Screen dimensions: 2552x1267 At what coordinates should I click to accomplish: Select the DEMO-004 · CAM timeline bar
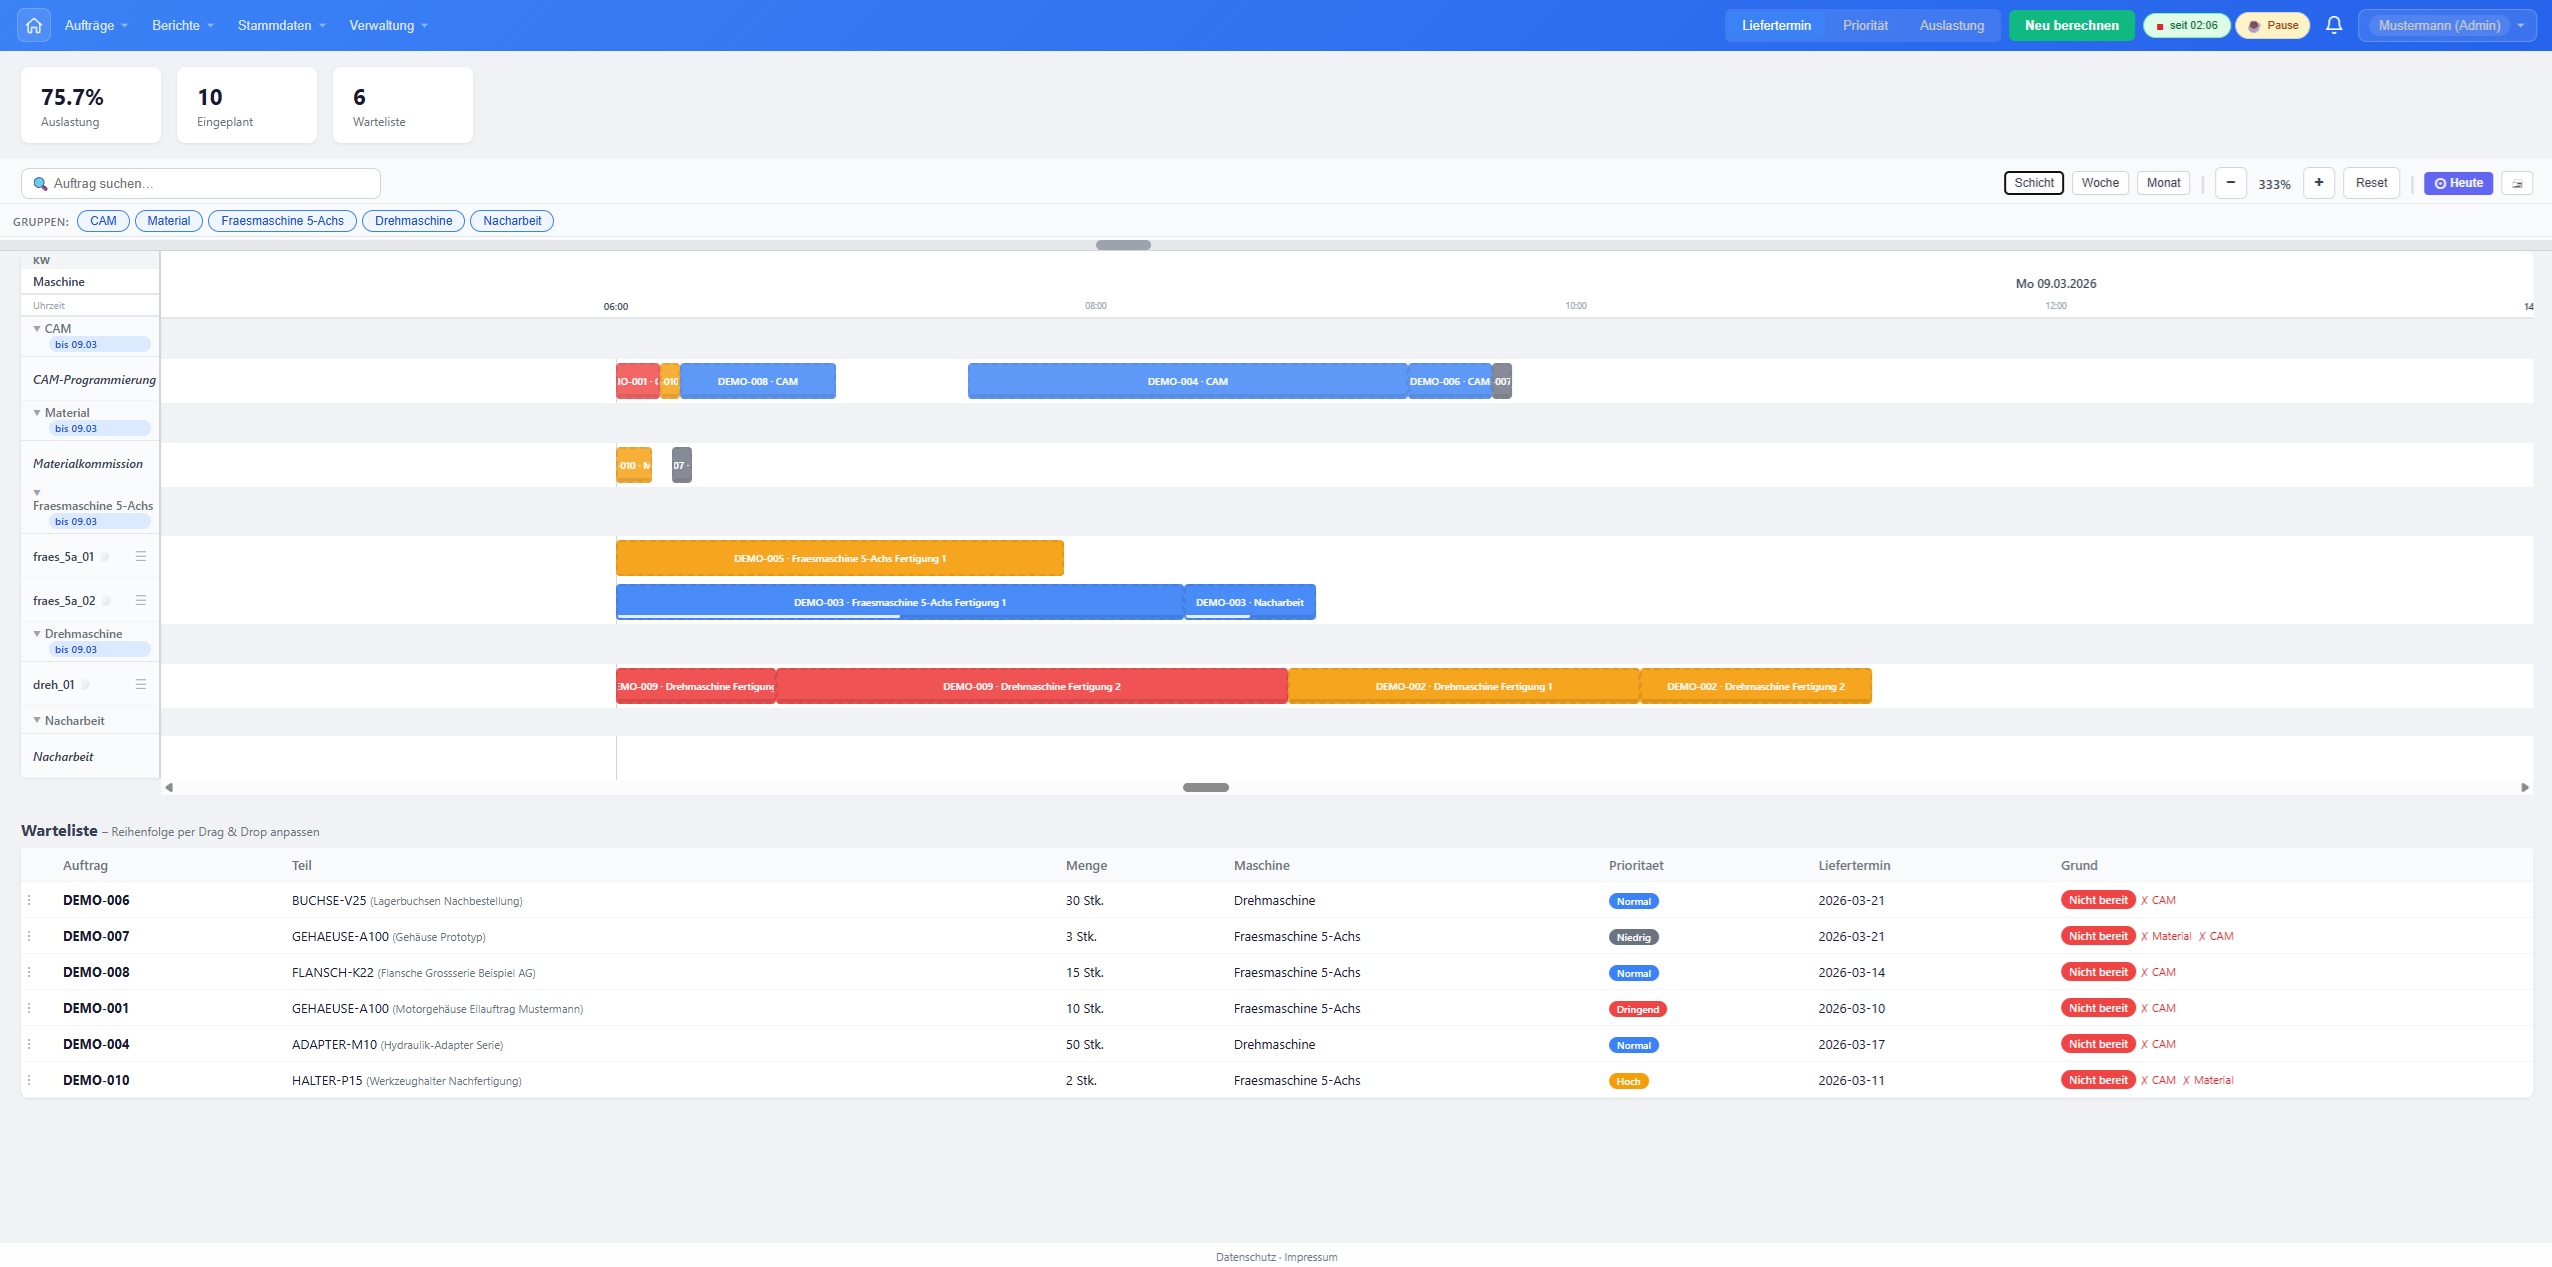(1188, 381)
